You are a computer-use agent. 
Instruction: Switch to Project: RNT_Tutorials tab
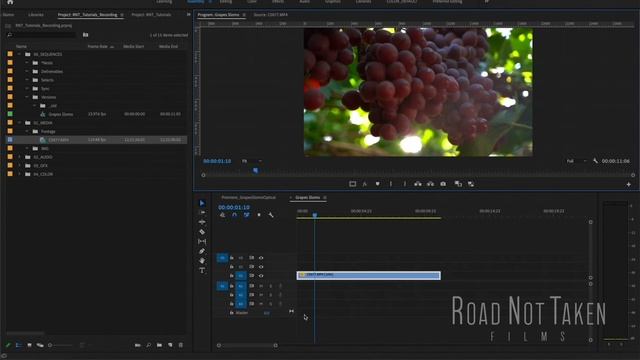(151, 15)
